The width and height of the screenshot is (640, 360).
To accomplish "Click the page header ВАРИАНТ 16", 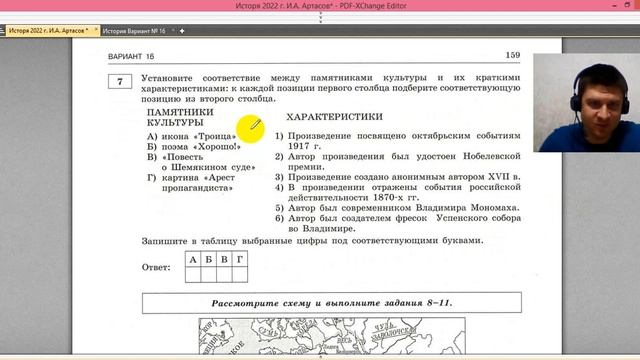I will tap(131, 56).
